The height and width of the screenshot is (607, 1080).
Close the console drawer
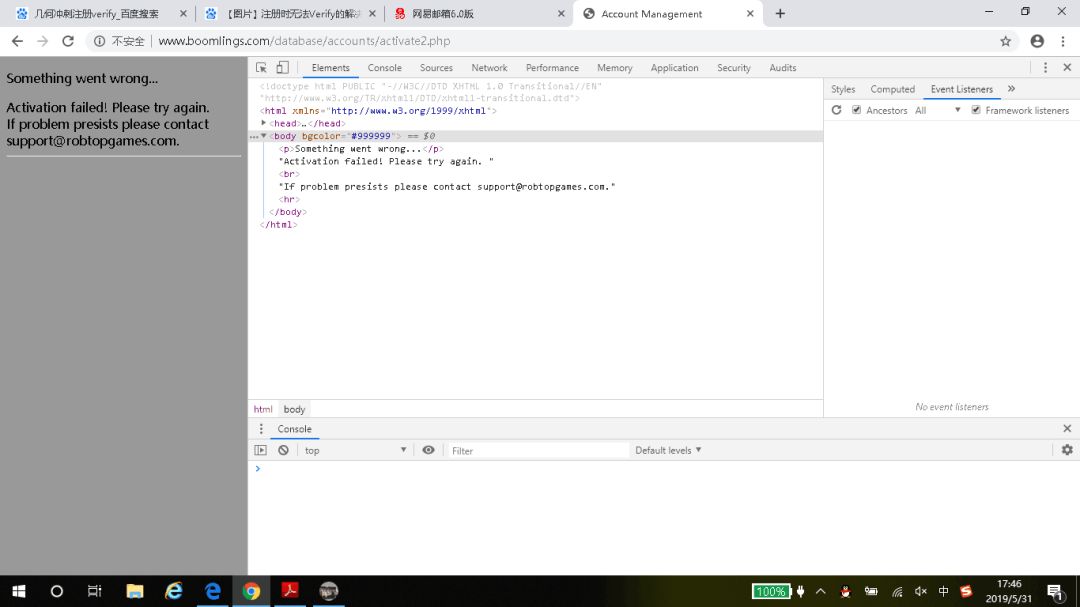pyautogui.click(x=1067, y=429)
